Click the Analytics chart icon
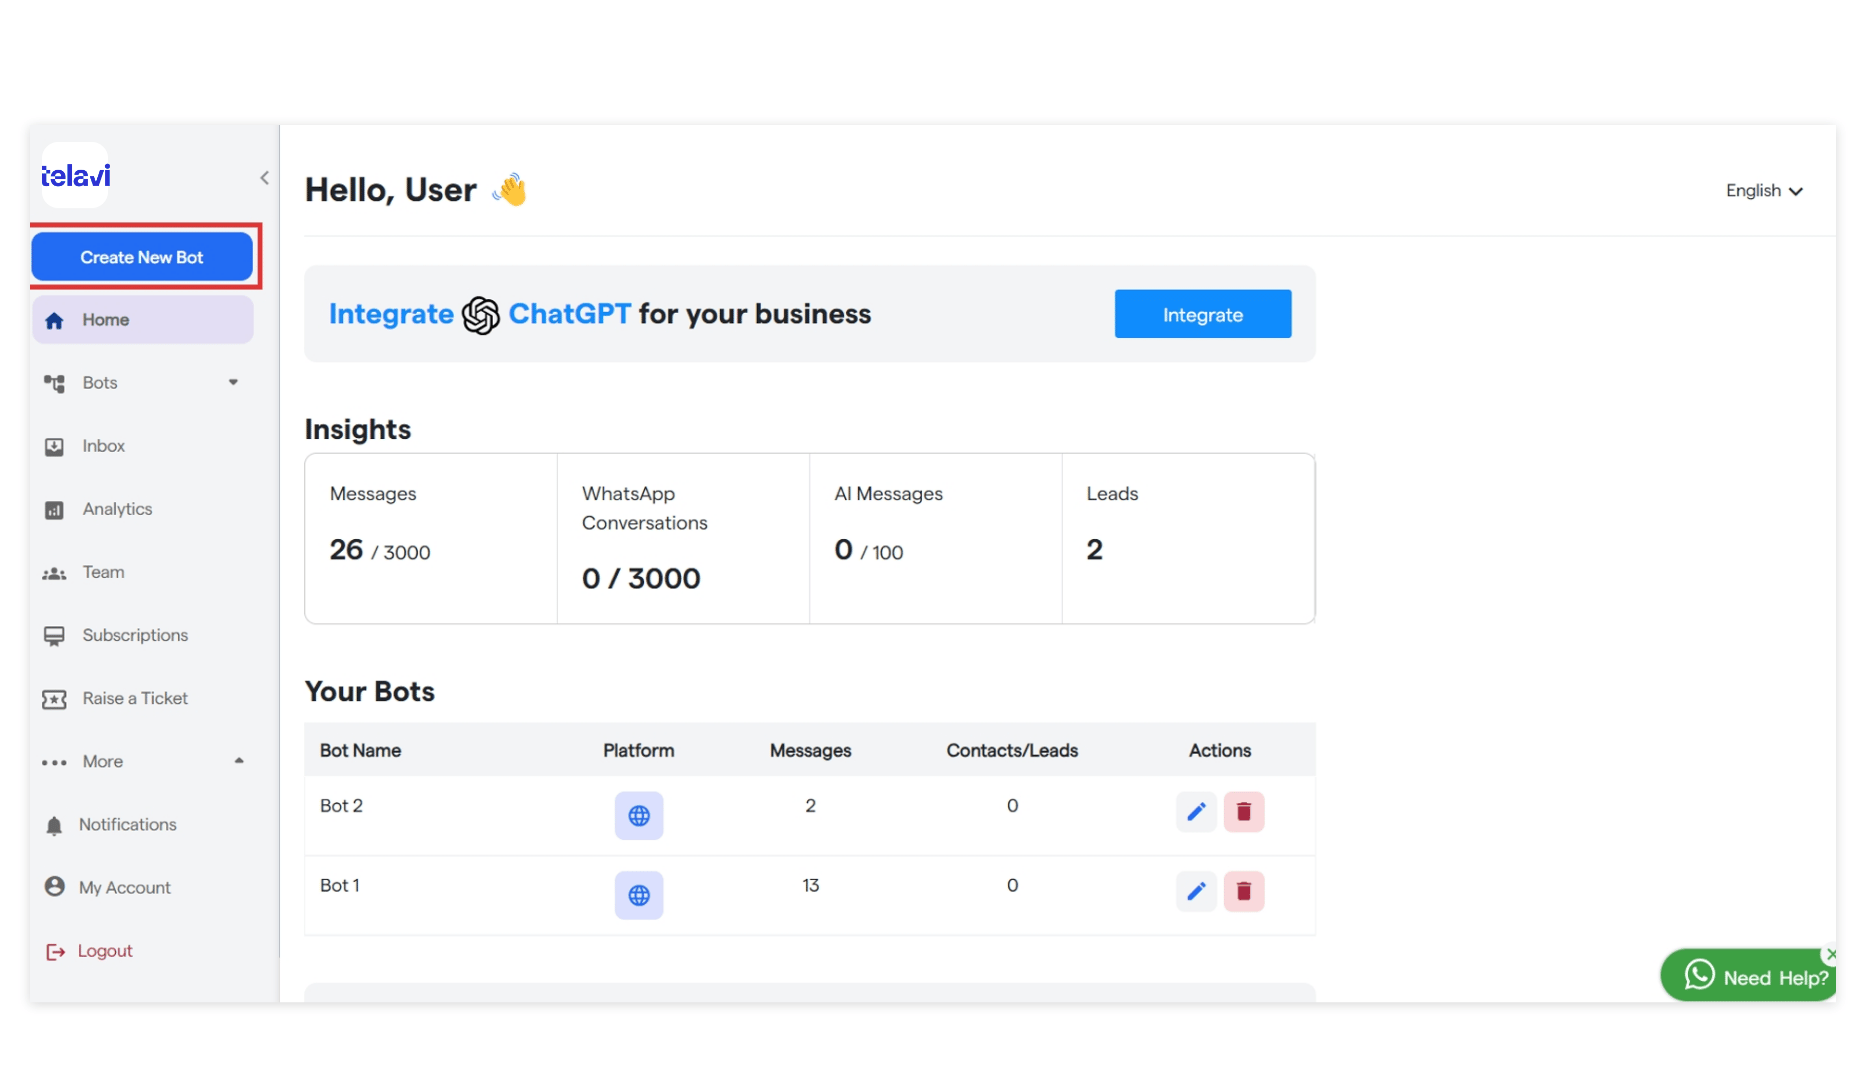The height and width of the screenshot is (1080, 1866). tap(54, 510)
